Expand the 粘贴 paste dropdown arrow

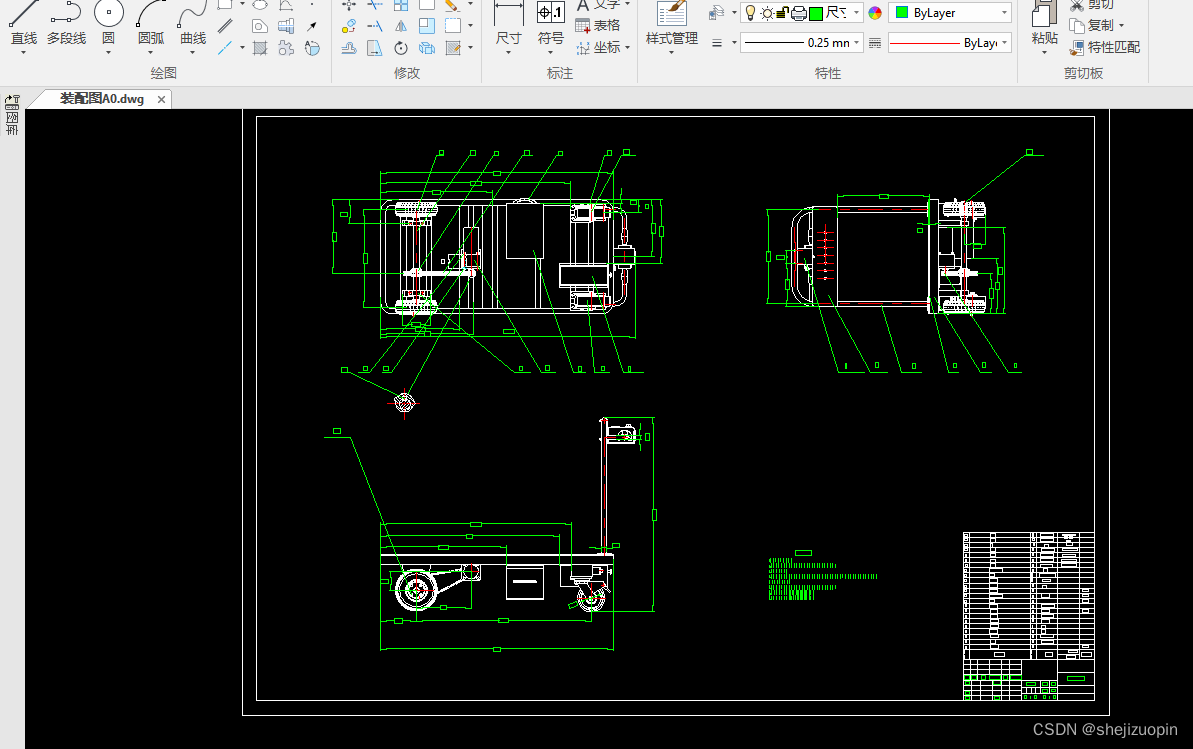click(x=1044, y=53)
